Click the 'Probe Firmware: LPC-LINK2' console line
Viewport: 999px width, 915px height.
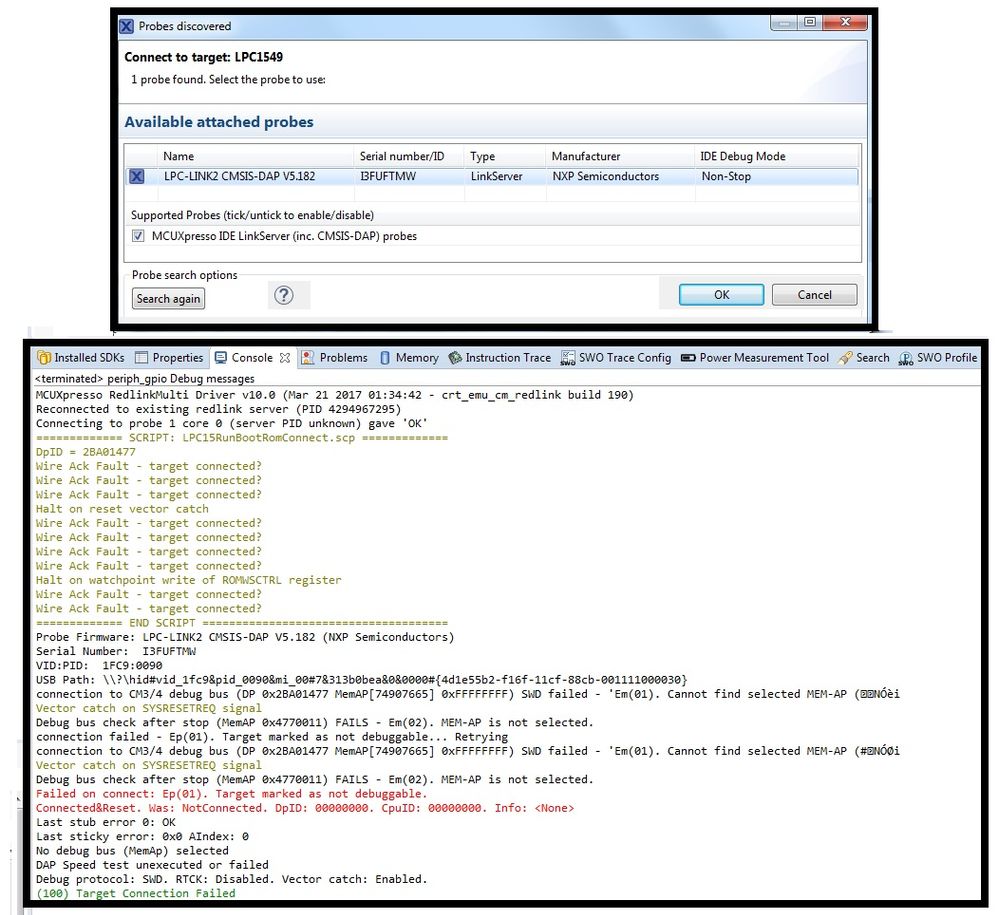click(245, 637)
